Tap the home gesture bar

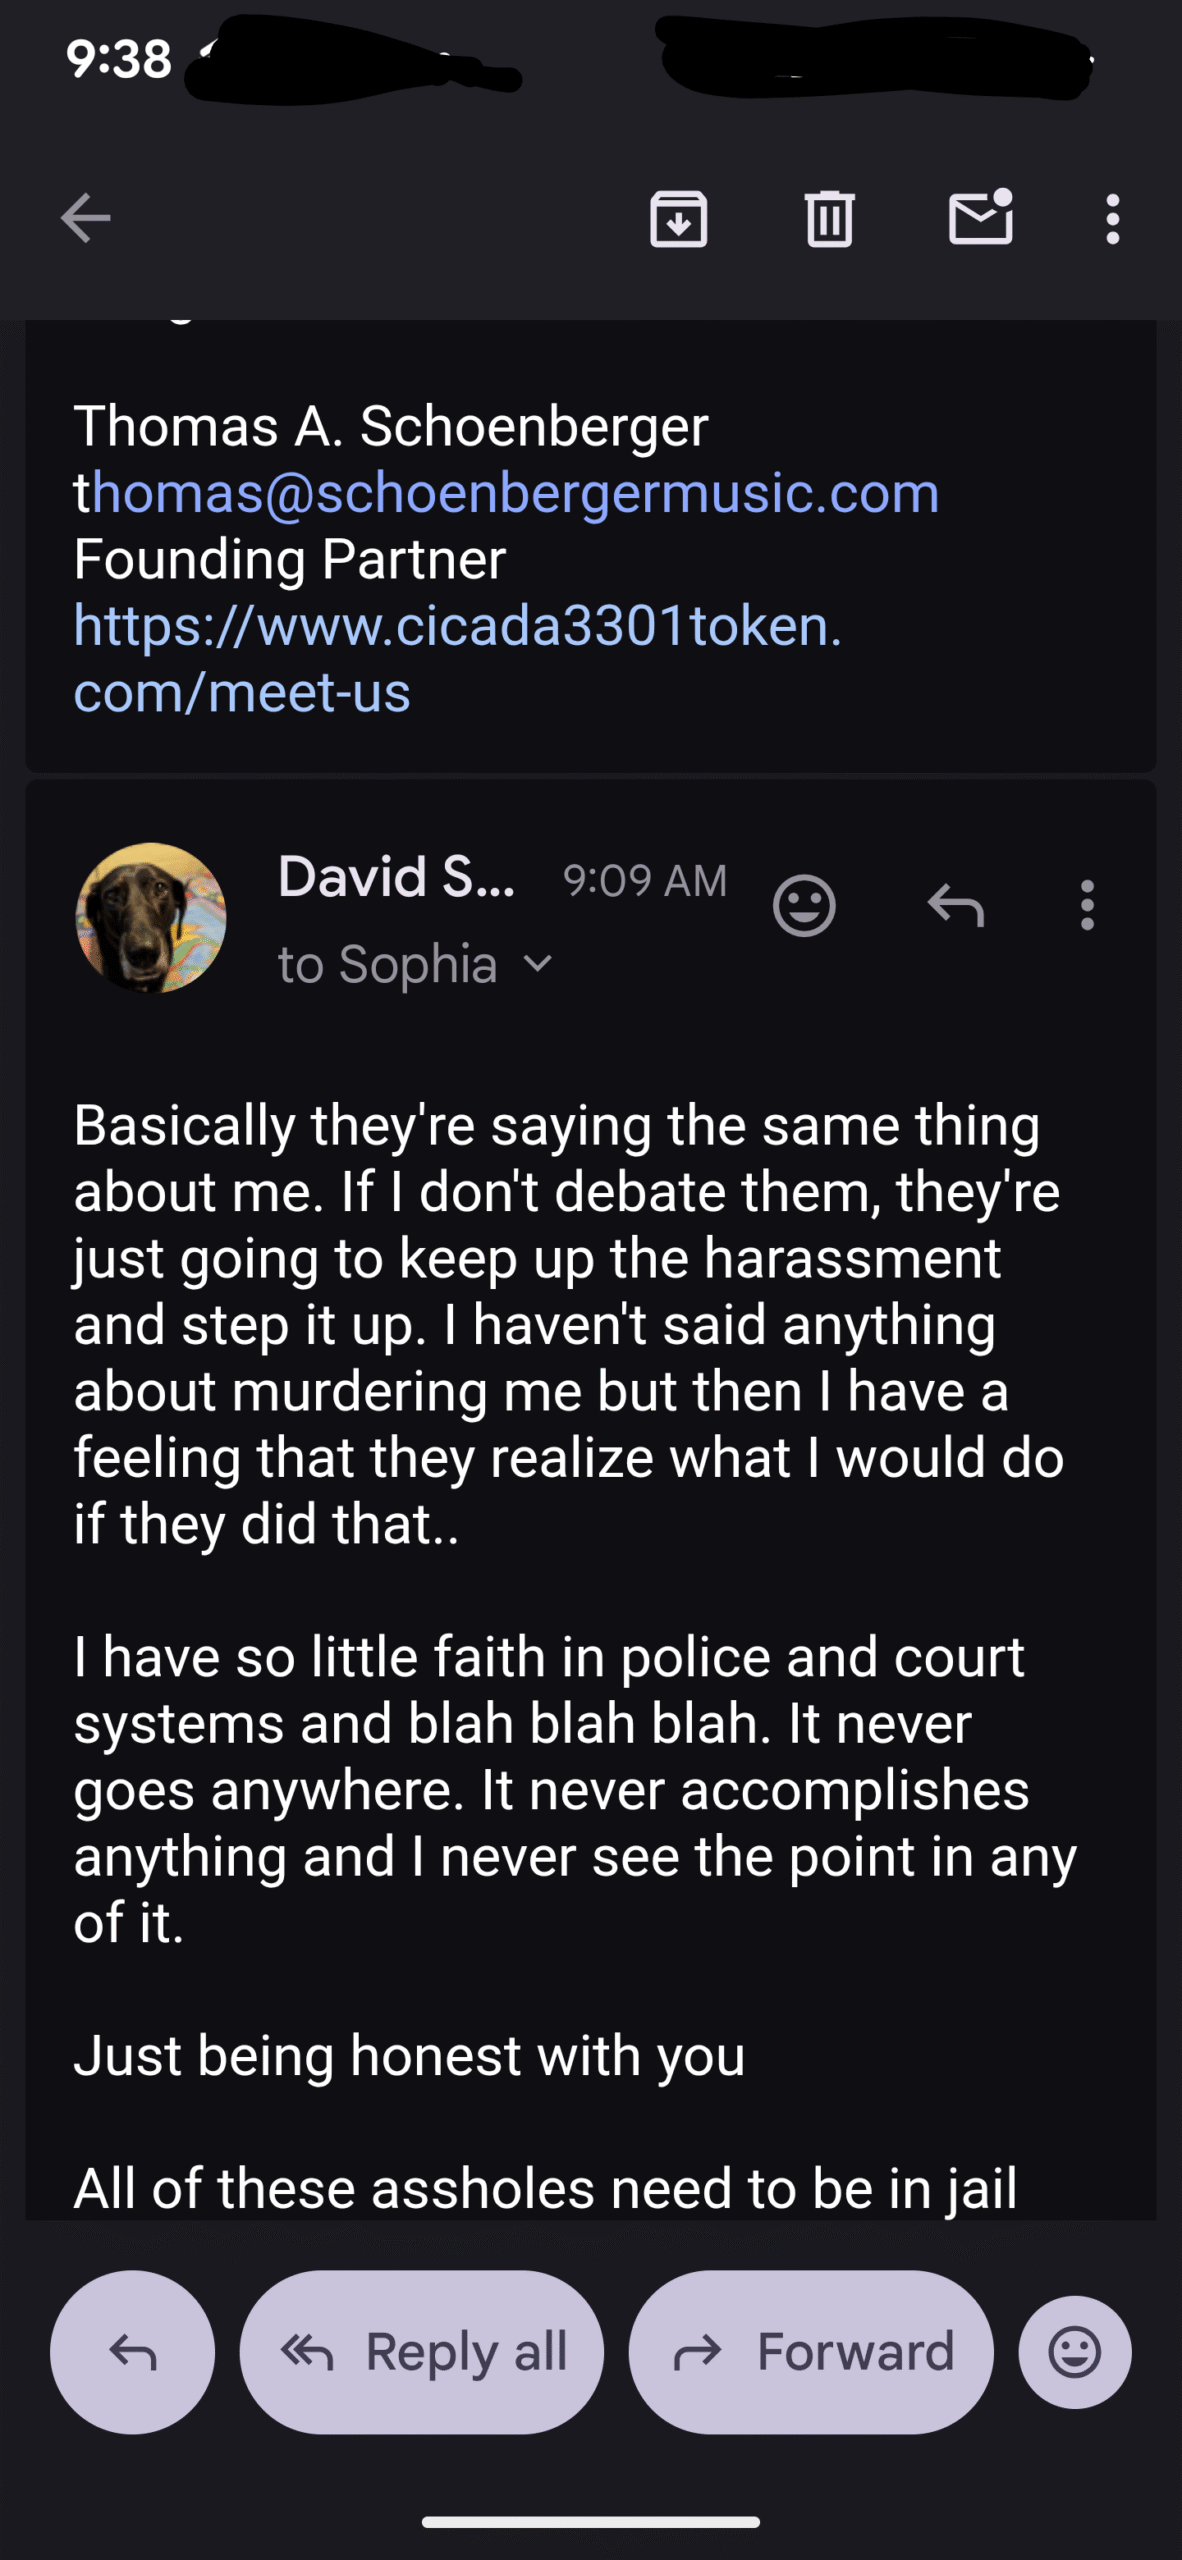(591, 2522)
